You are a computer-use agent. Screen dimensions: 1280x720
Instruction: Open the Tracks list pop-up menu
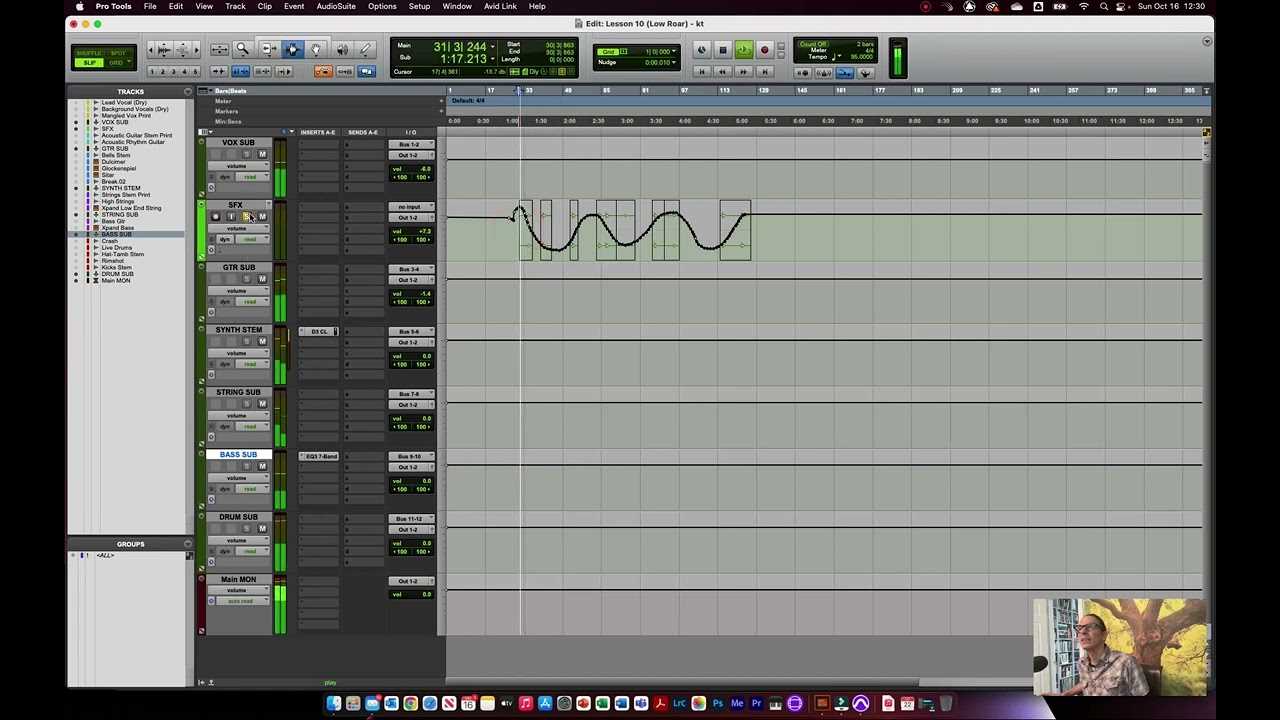tap(188, 91)
